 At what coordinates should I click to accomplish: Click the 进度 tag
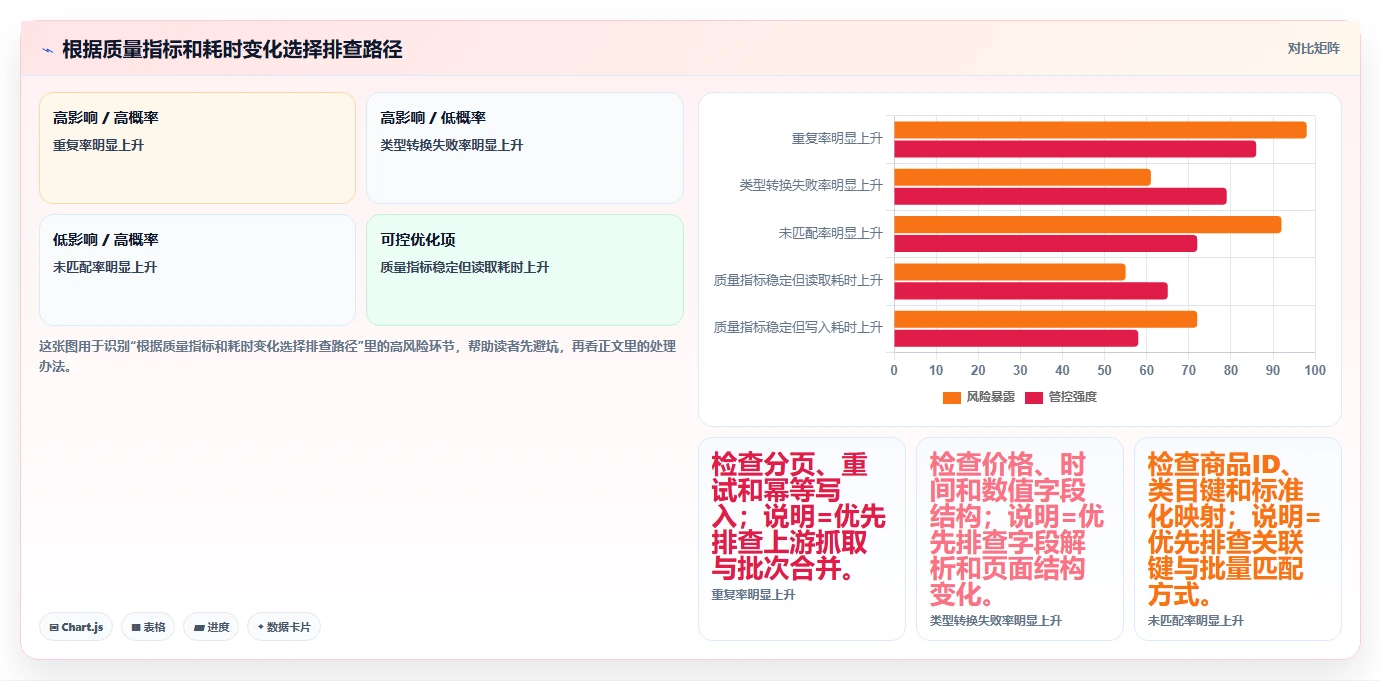pyautogui.click(x=211, y=627)
